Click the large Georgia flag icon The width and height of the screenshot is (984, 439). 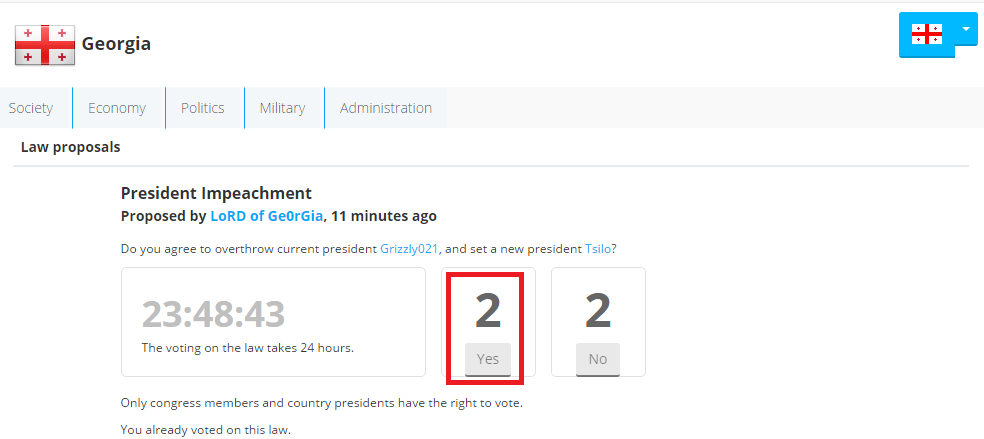point(45,45)
